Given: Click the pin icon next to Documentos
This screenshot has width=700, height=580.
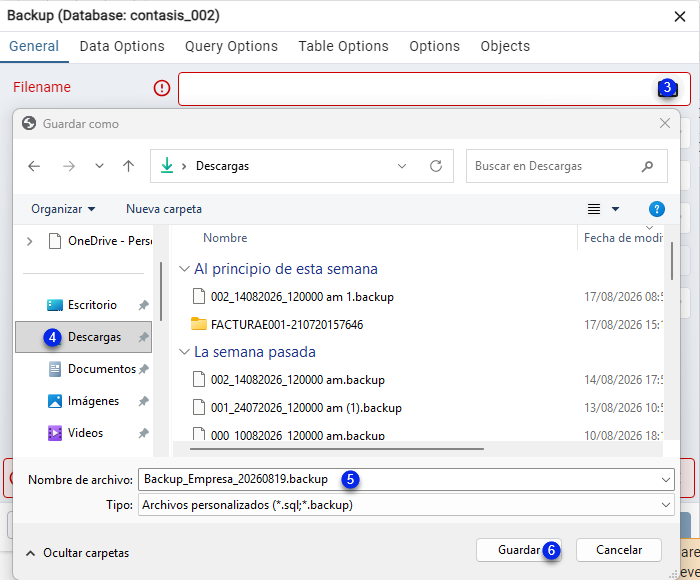Looking at the screenshot, I should pos(143,369).
